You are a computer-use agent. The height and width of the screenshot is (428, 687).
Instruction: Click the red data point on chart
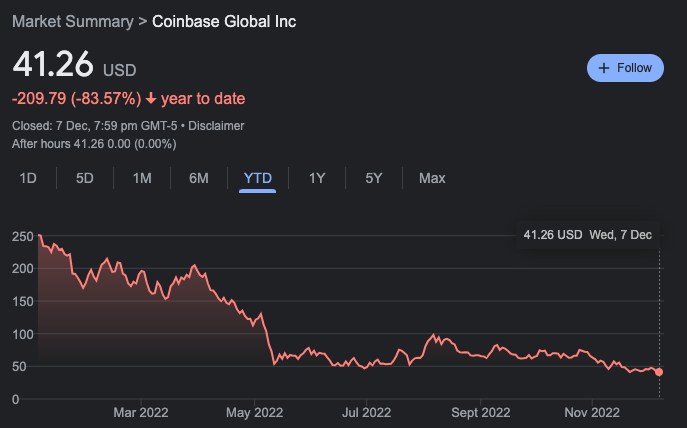coord(659,372)
